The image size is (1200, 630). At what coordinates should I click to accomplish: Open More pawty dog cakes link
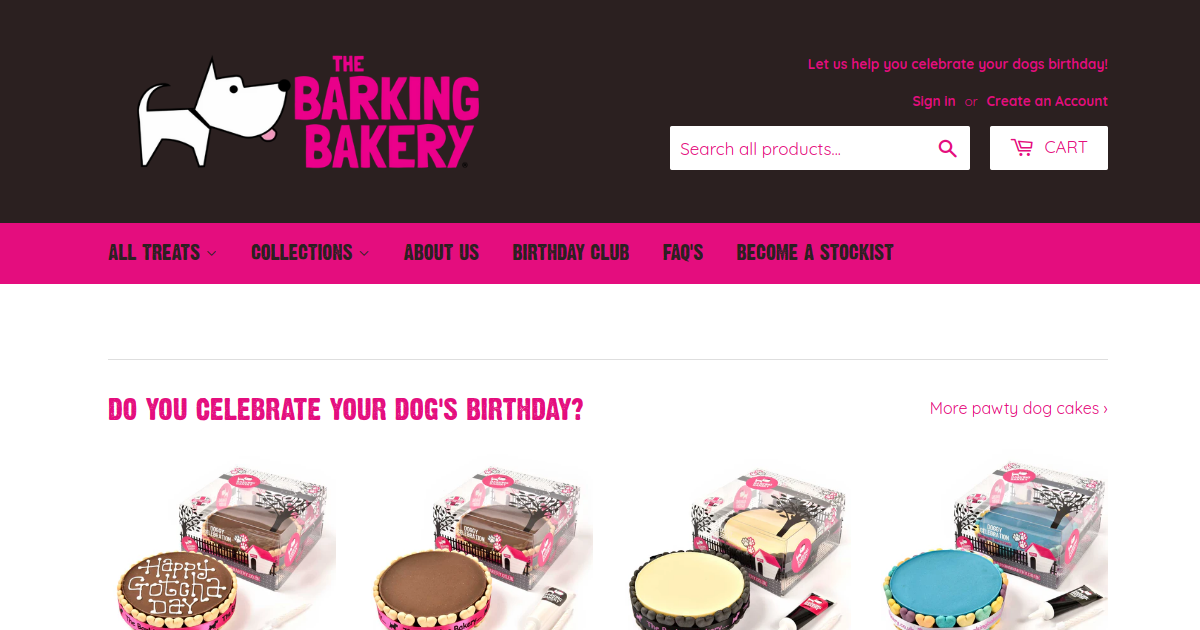[1019, 408]
